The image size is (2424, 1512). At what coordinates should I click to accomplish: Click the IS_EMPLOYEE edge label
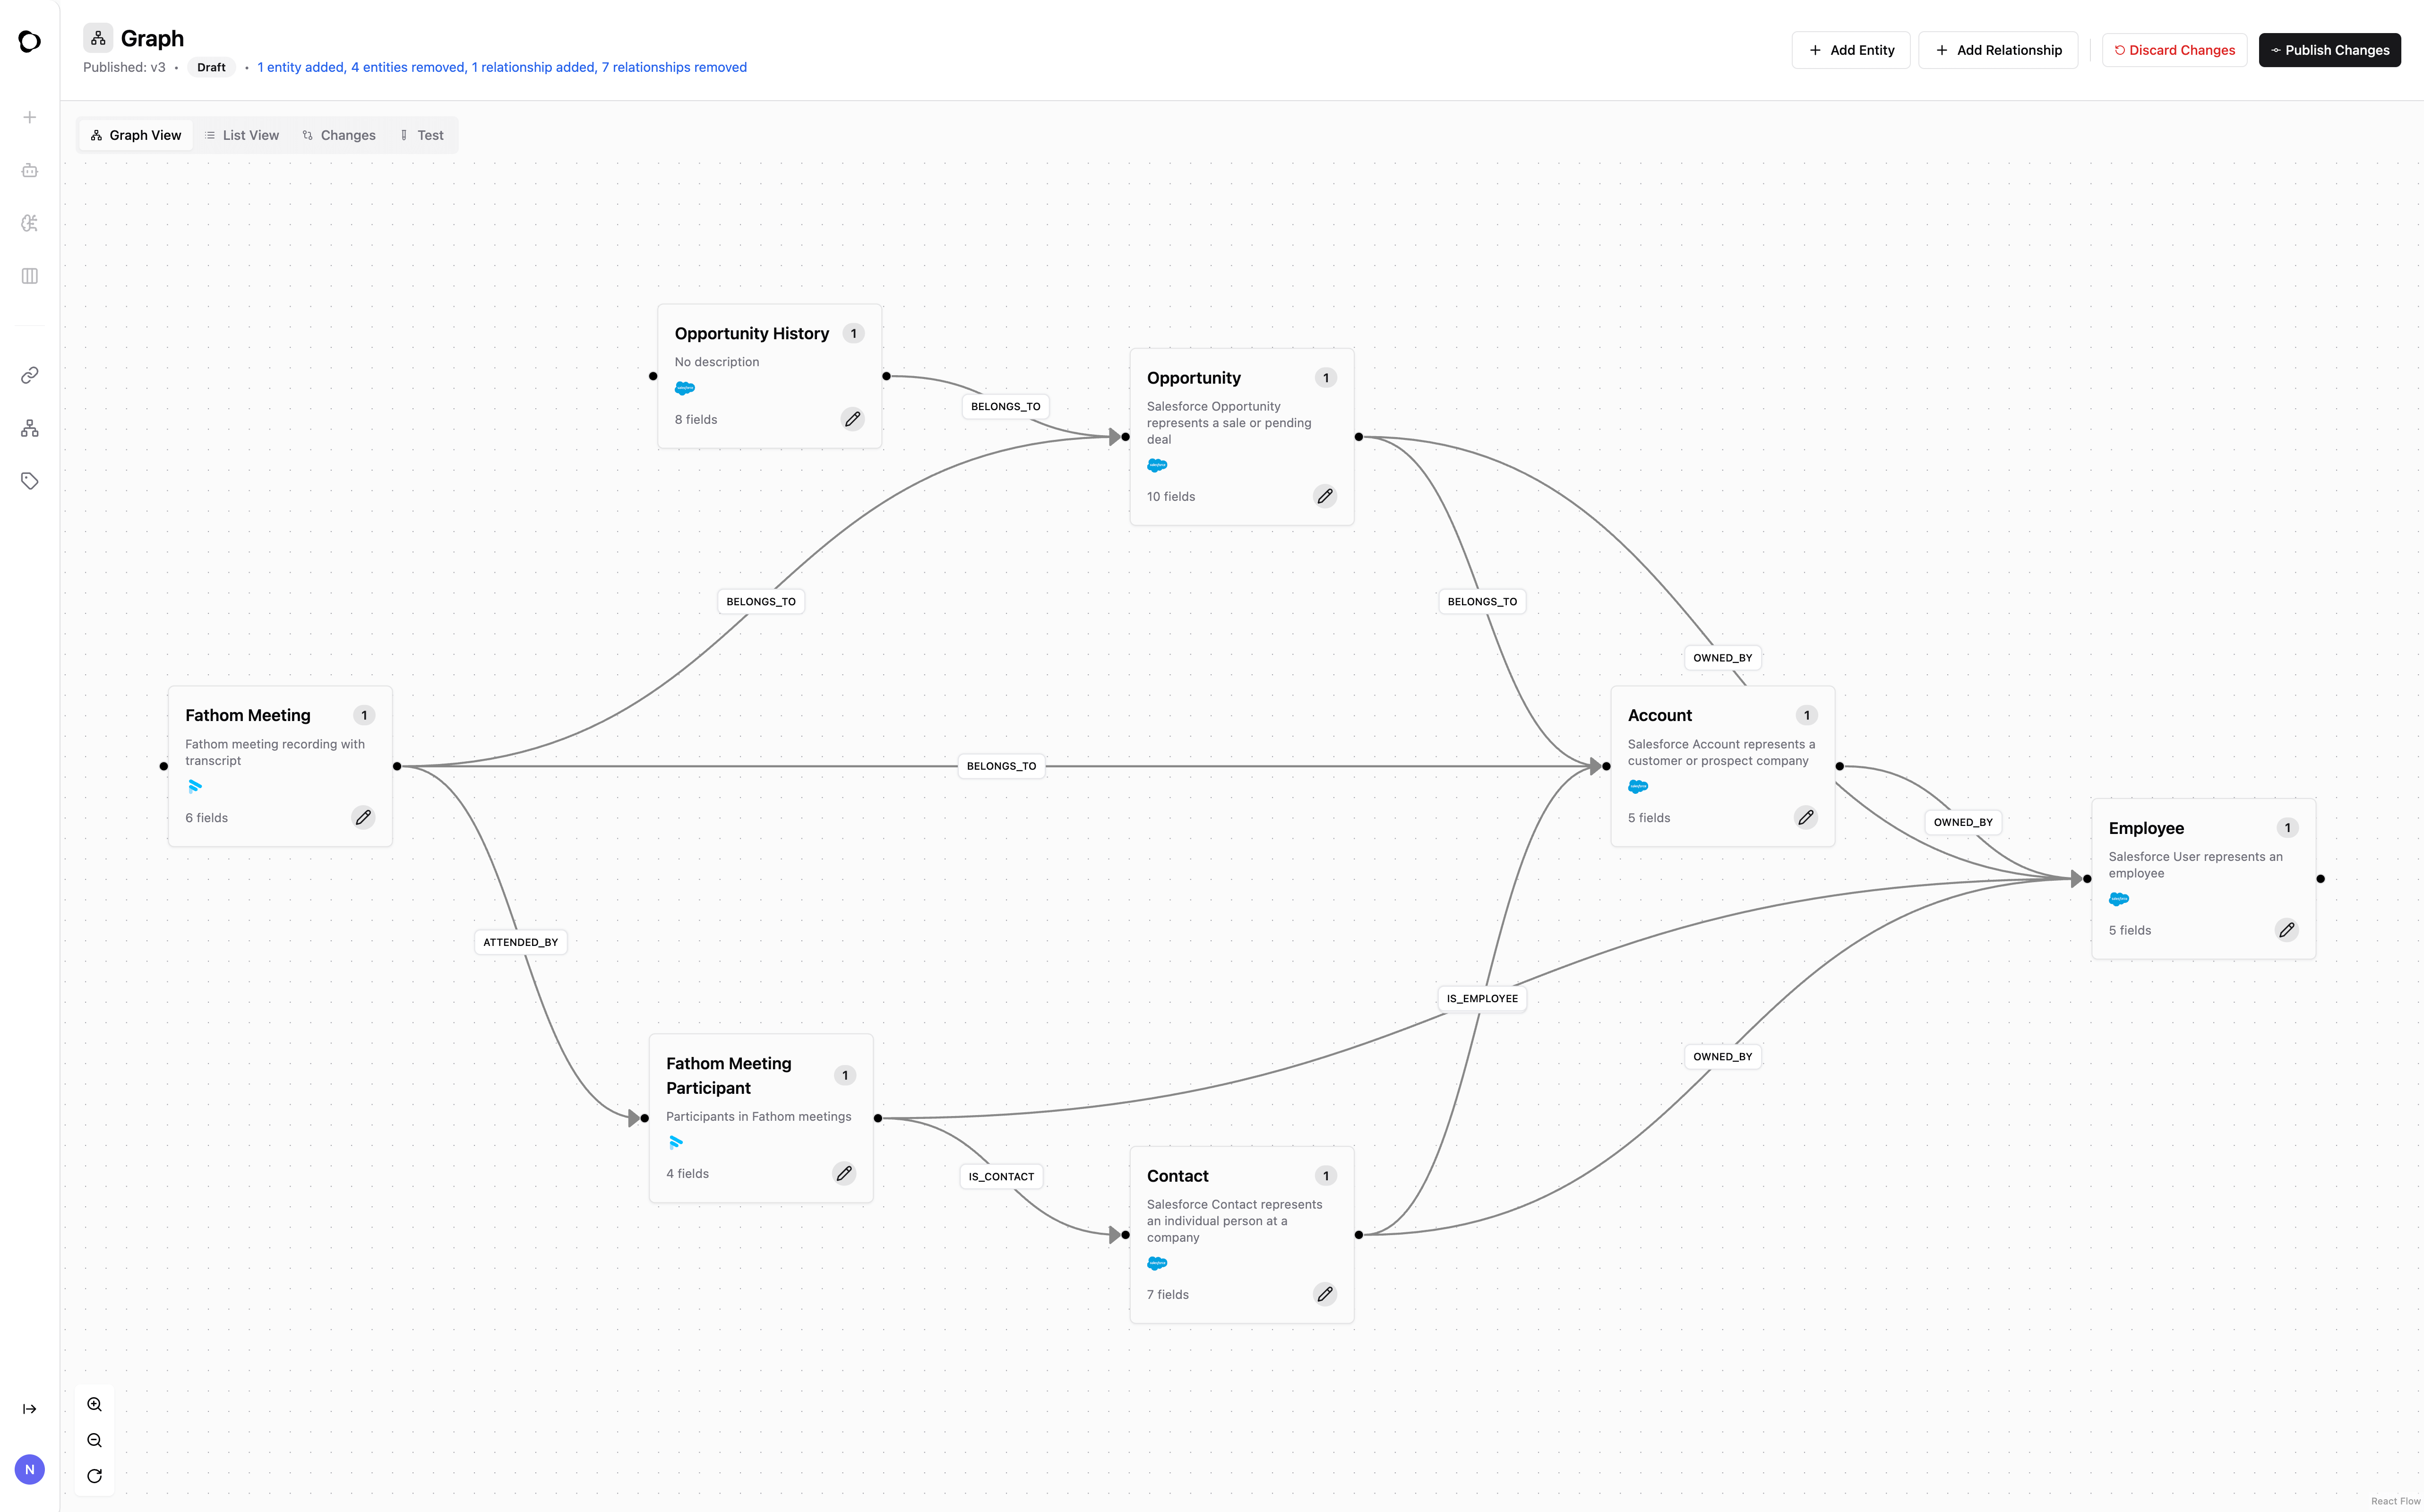click(x=1481, y=998)
